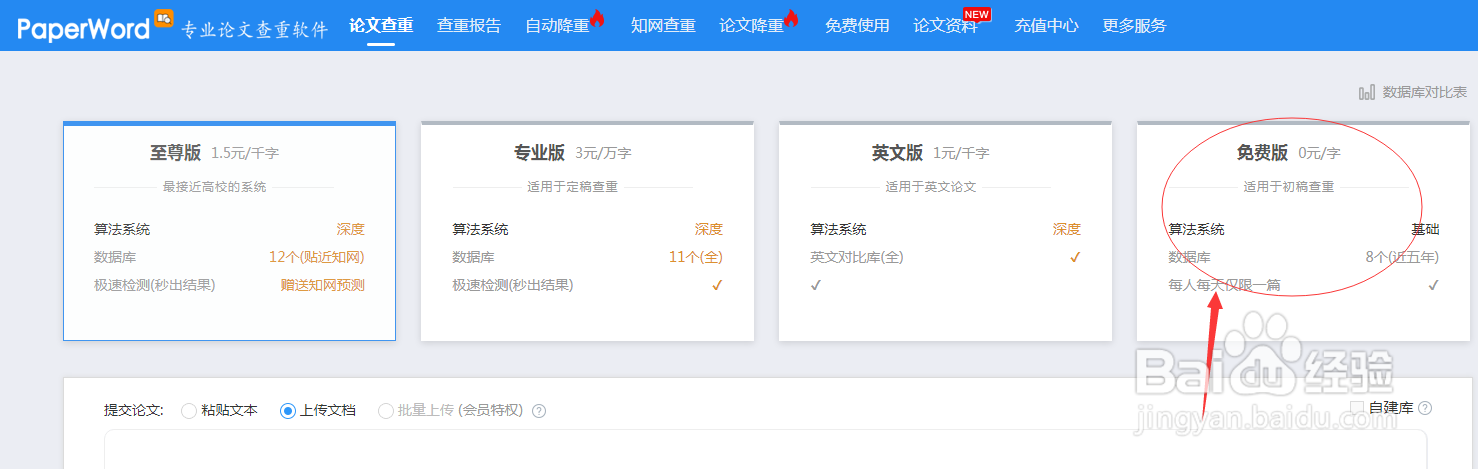1478x469 pixels.
Task: Select the 粘贴文本 radio option
Action: point(219,410)
